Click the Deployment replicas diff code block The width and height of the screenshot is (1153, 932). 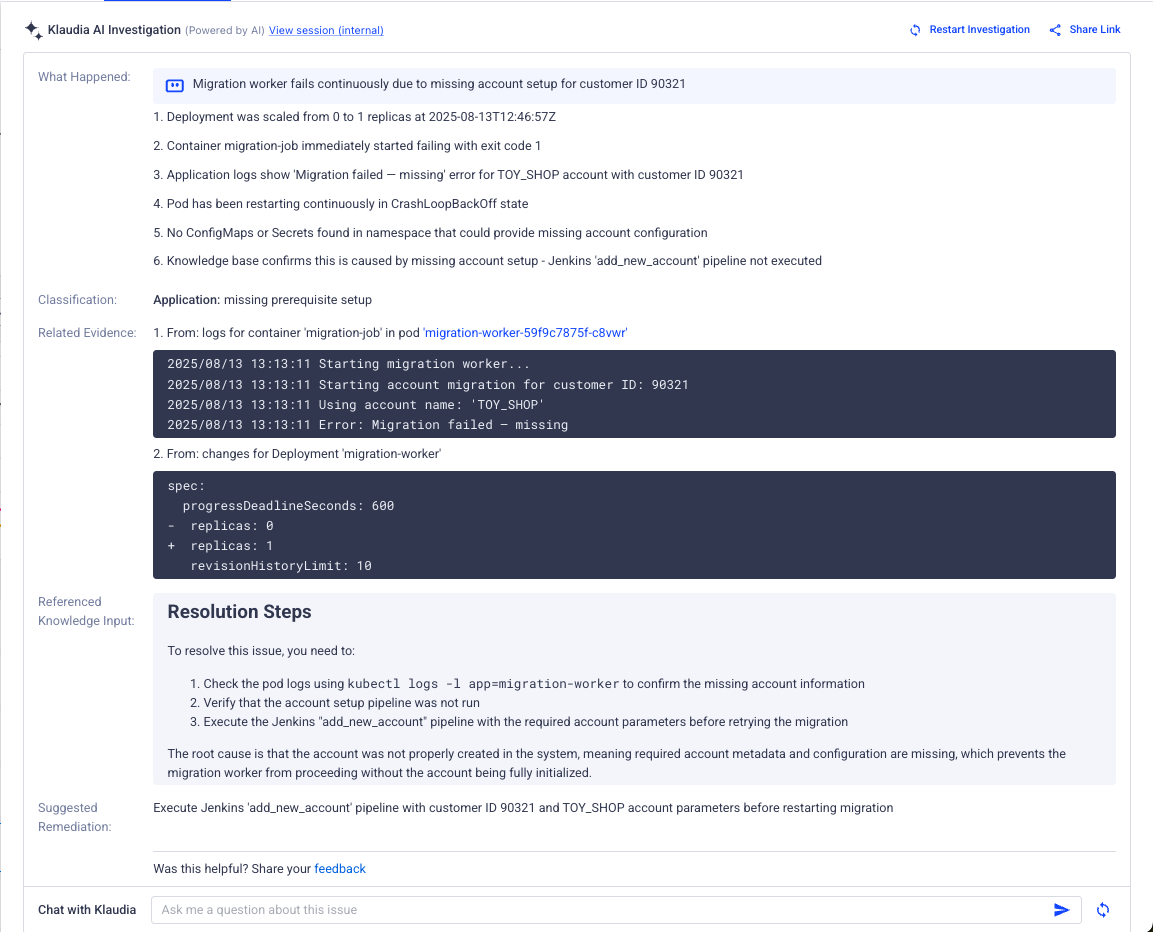[x=634, y=525]
